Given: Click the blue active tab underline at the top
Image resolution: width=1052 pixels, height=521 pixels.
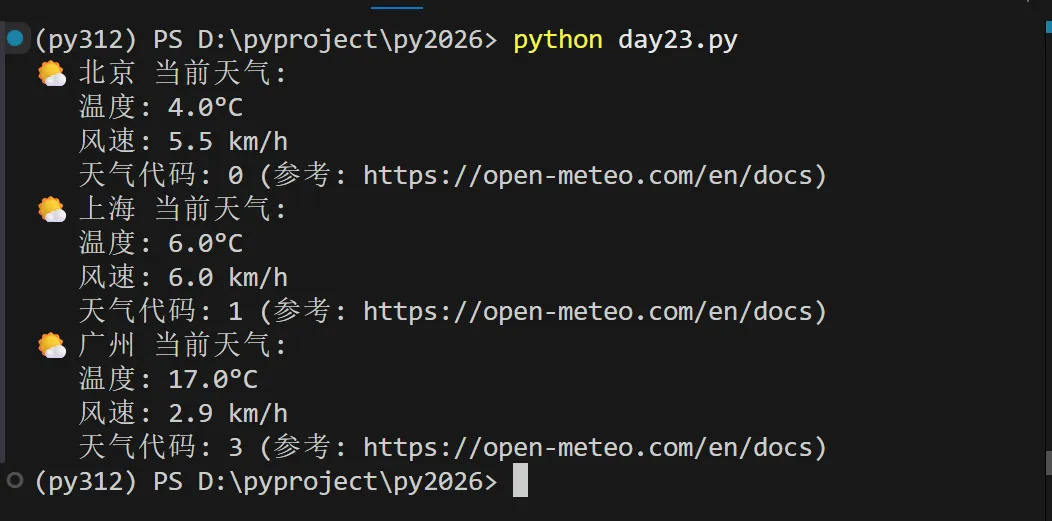Looking at the screenshot, I should (x=396, y=7).
